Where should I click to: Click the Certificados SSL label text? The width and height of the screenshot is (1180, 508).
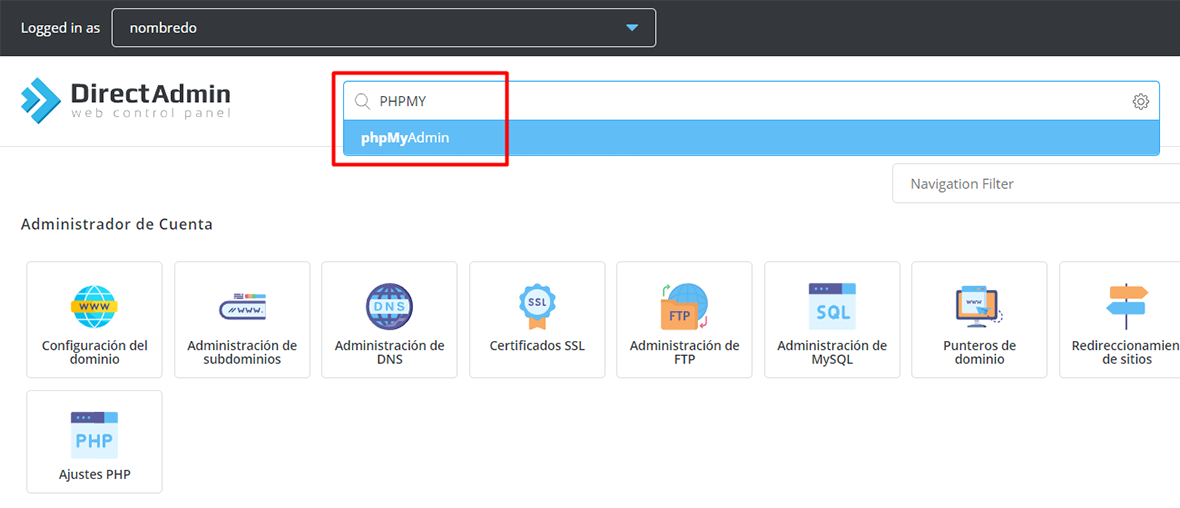pos(537,346)
